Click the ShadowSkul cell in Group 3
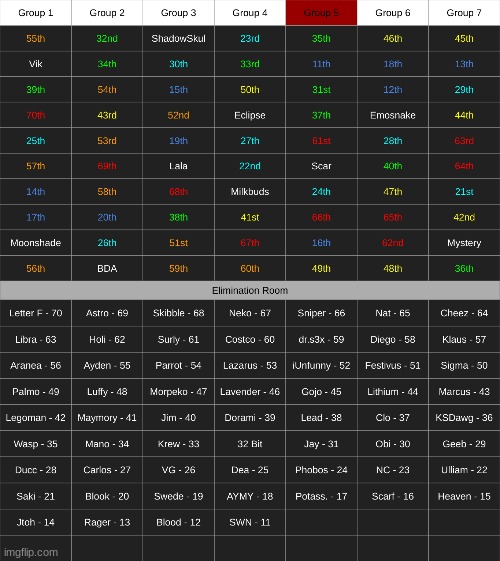 tap(178, 38)
